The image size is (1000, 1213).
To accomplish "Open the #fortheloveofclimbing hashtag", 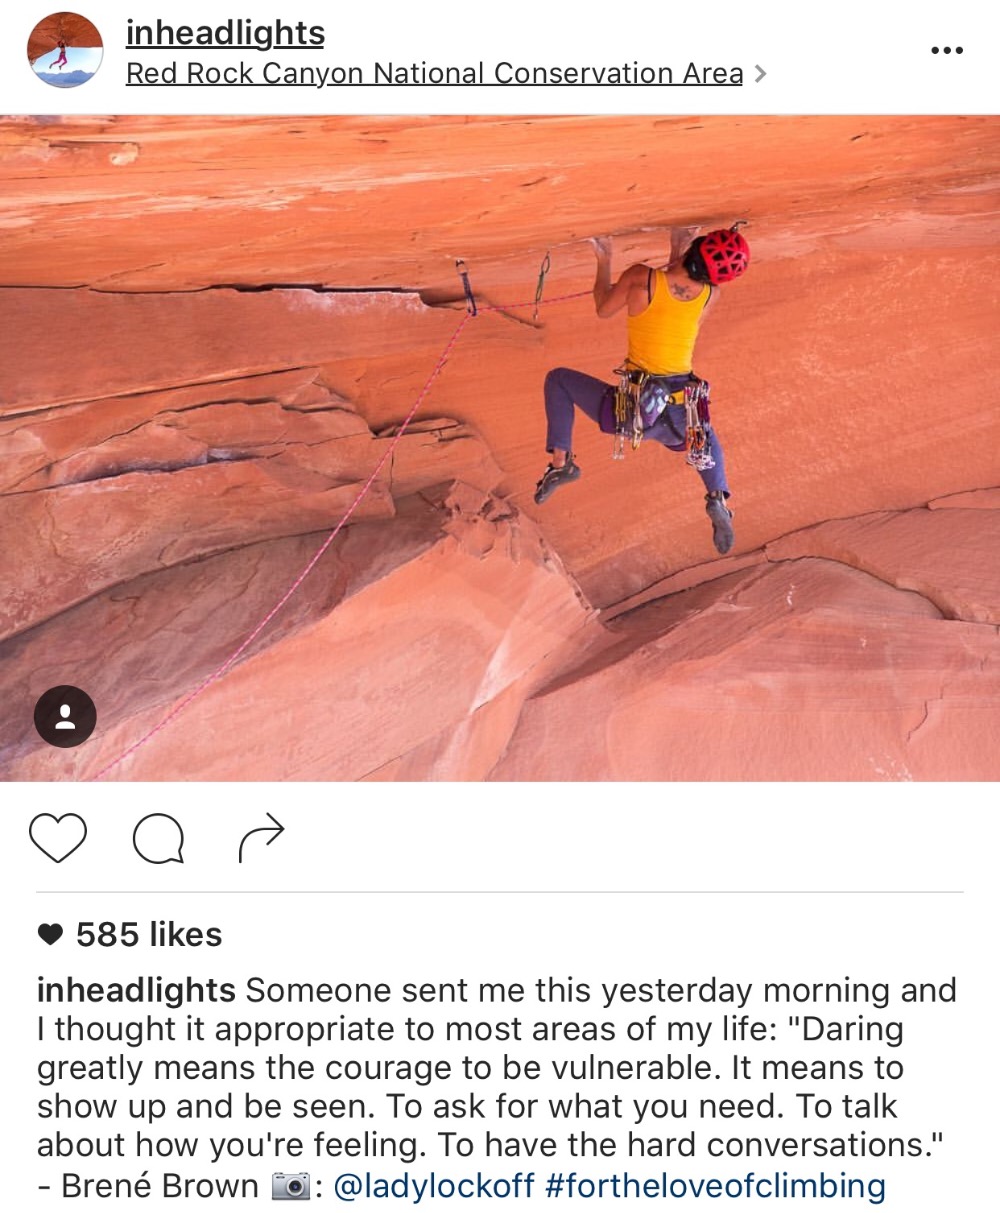I will pyautogui.click(x=716, y=1186).
